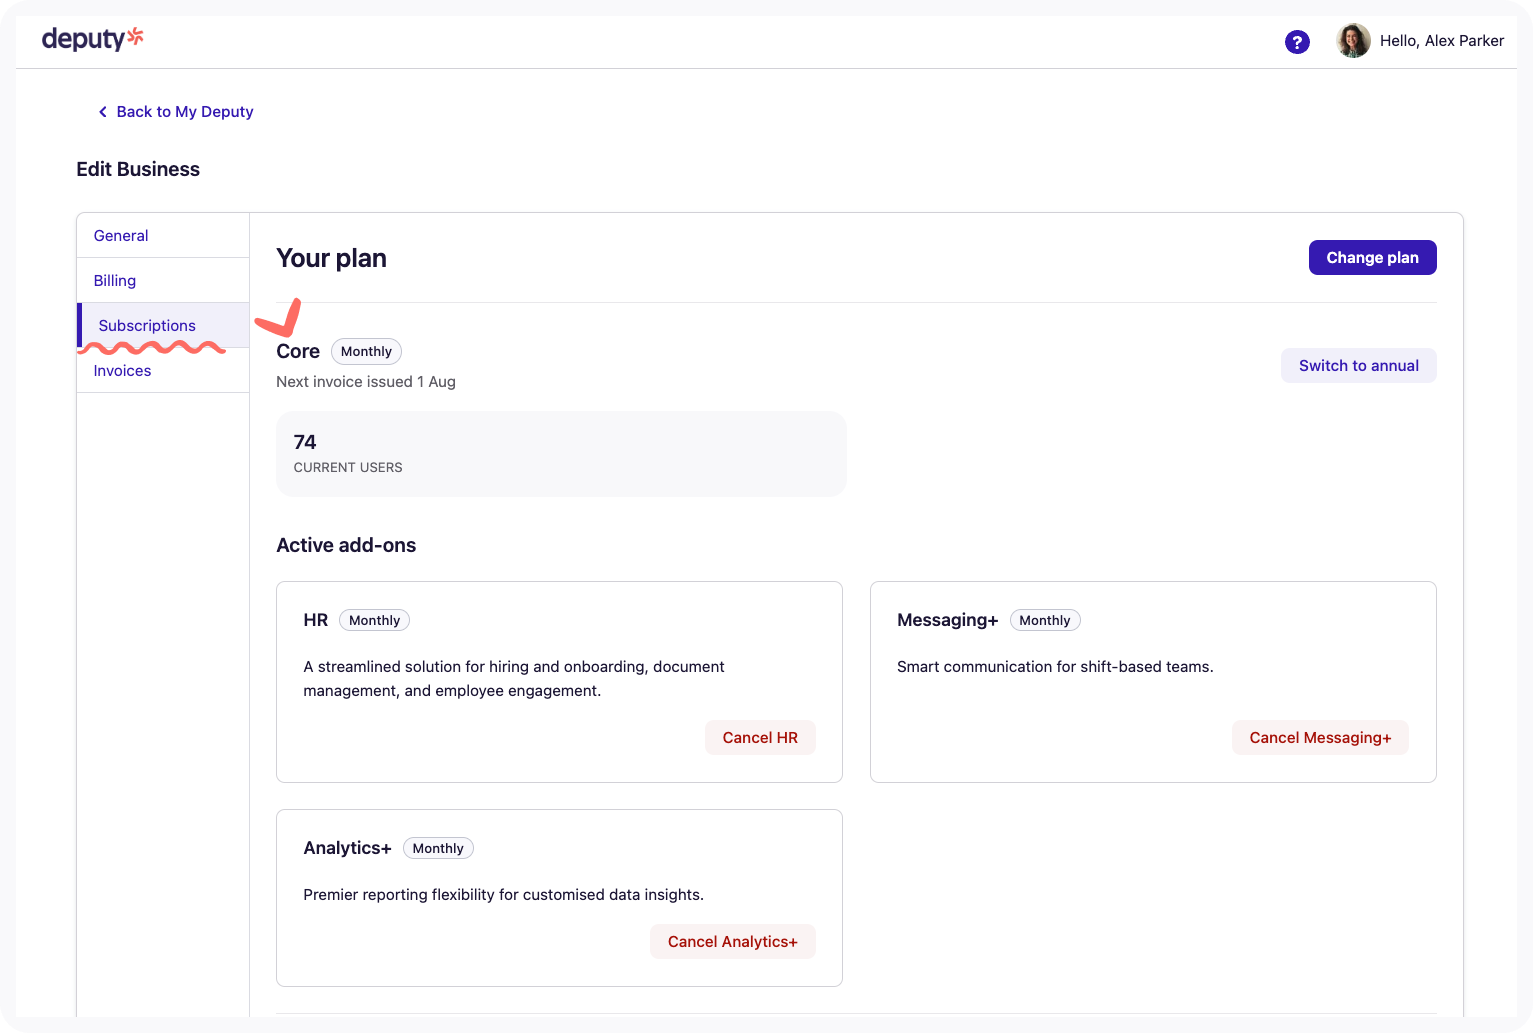This screenshot has width=1533, height=1033.
Task: Open the Invoices tab
Action: tap(163, 370)
